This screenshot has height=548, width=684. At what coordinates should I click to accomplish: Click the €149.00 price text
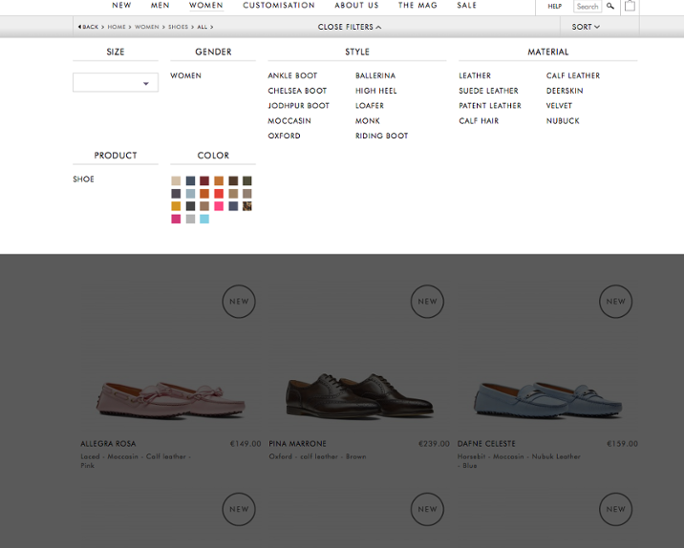[x=246, y=444]
